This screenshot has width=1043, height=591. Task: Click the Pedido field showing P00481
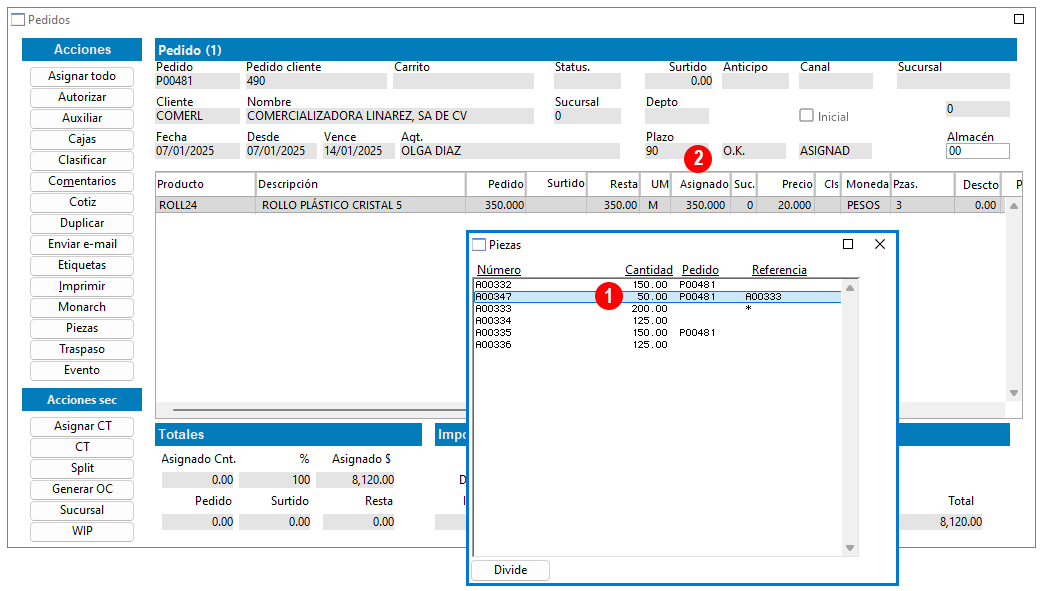[x=197, y=81]
